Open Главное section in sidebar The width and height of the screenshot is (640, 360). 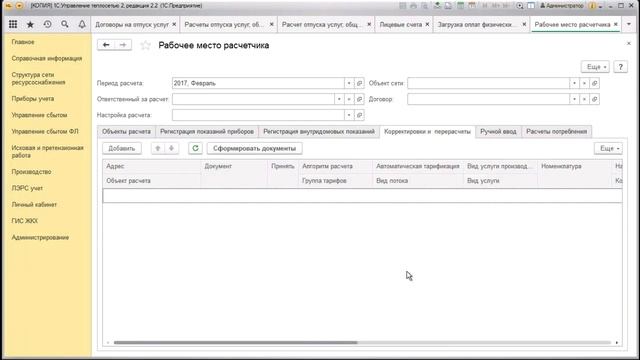[23, 42]
